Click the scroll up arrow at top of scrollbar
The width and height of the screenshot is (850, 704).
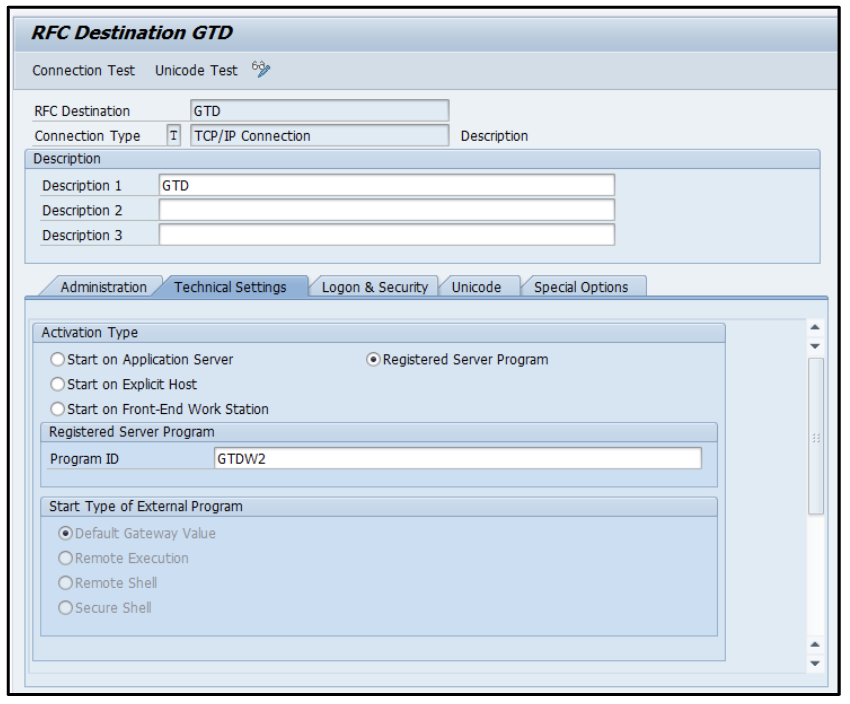814,327
